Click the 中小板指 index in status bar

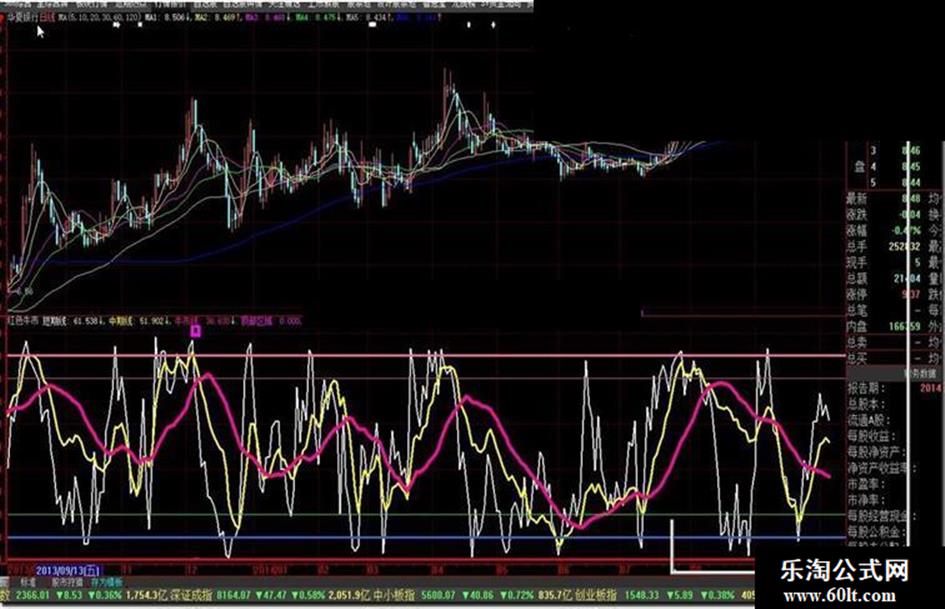click(395, 595)
